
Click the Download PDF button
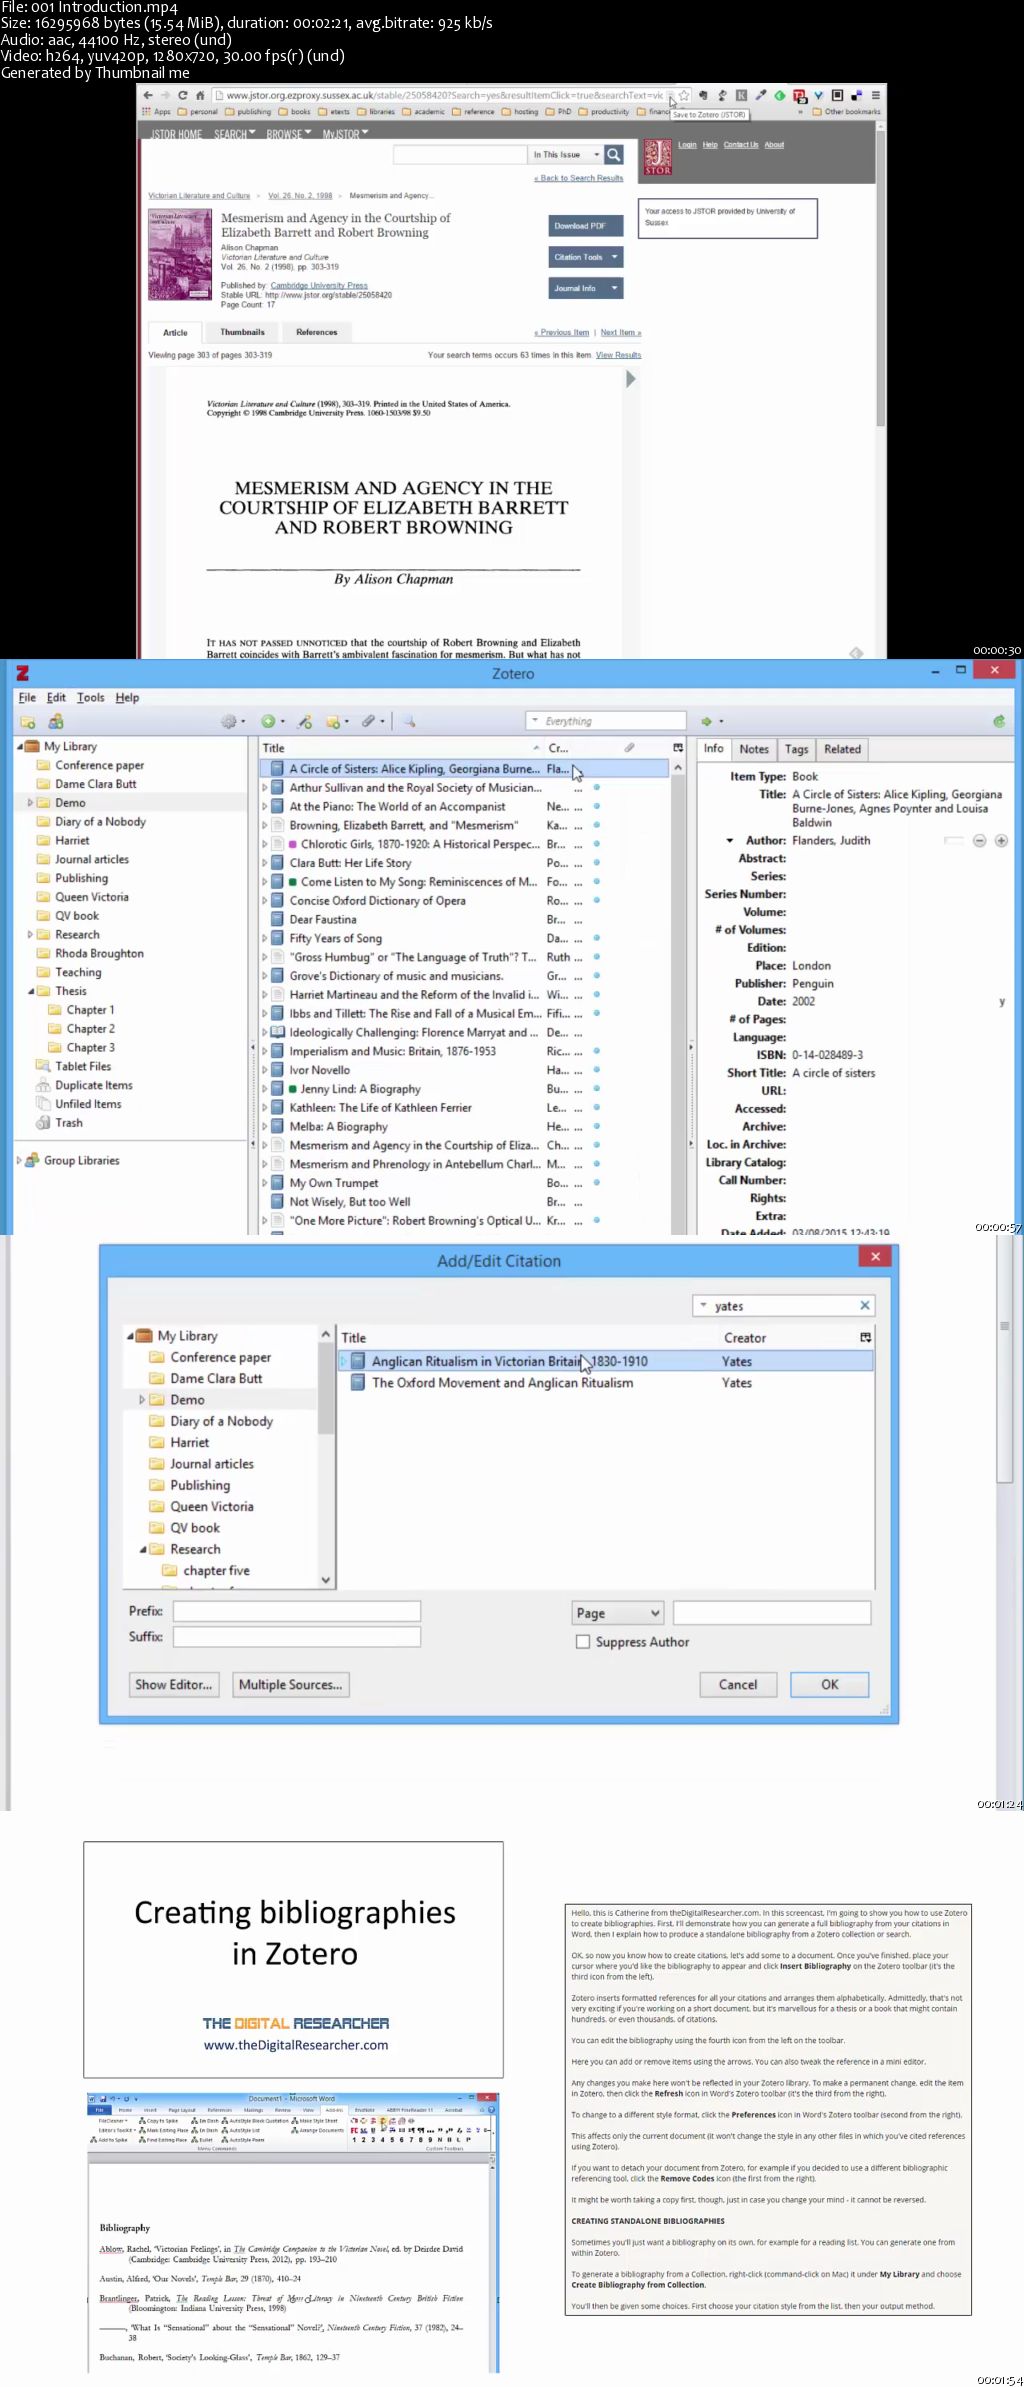click(x=586, y=226)
